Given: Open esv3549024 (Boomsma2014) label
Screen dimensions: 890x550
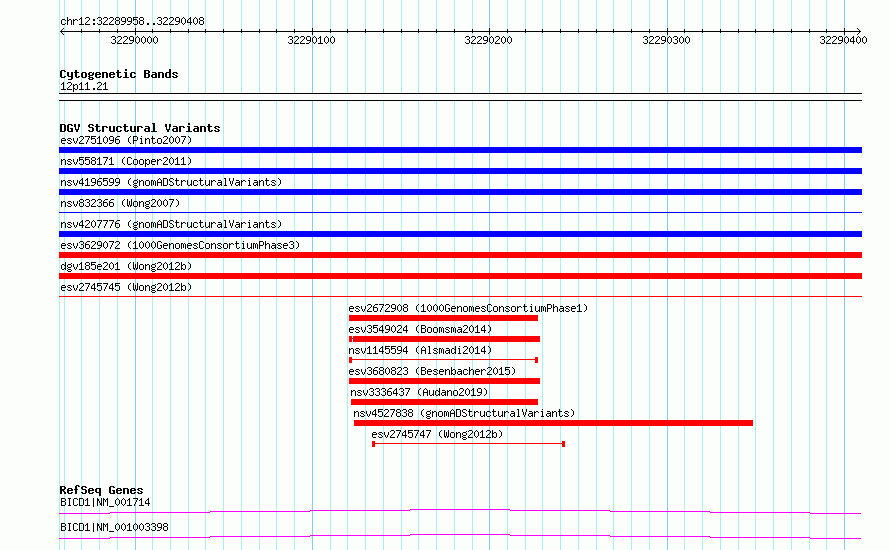Looking at the screenshot, I should 420,329.
